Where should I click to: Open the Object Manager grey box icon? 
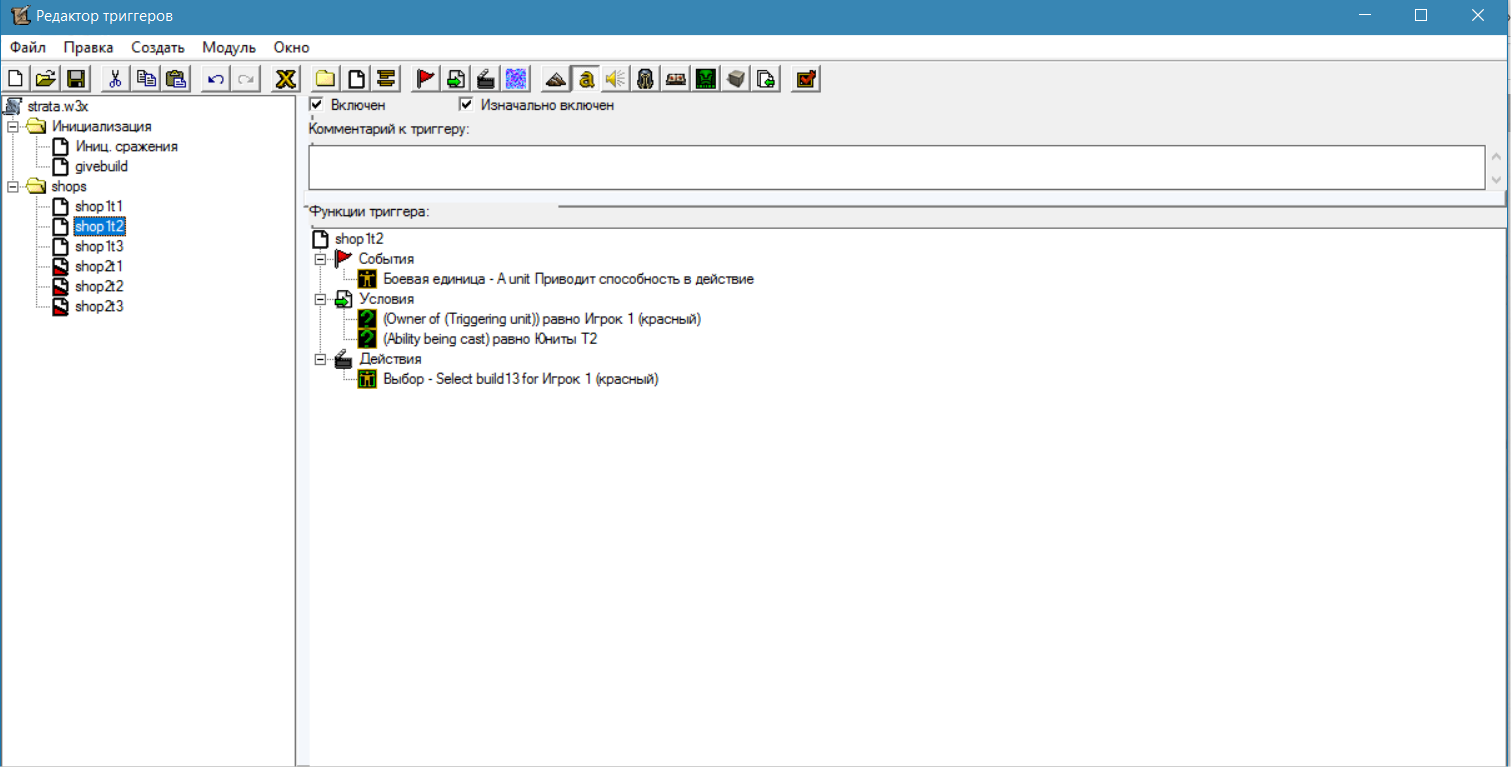coord(736,79)
